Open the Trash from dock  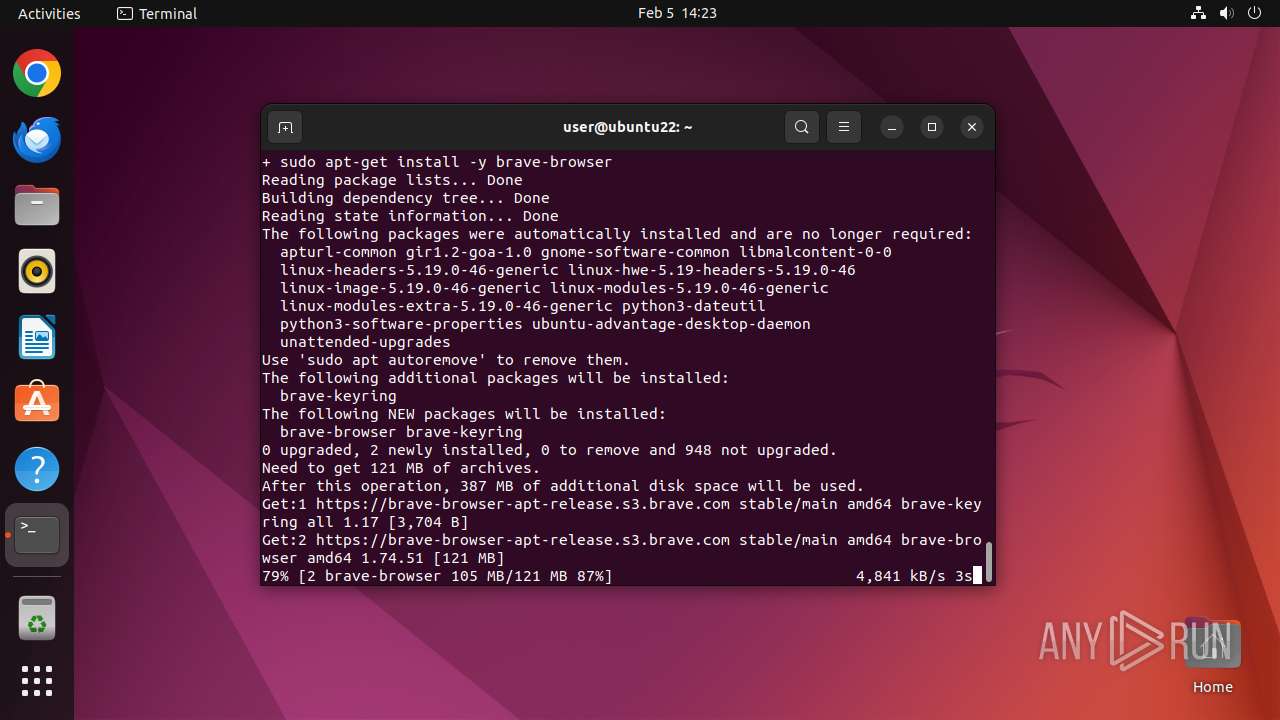[x=37, y=620]
